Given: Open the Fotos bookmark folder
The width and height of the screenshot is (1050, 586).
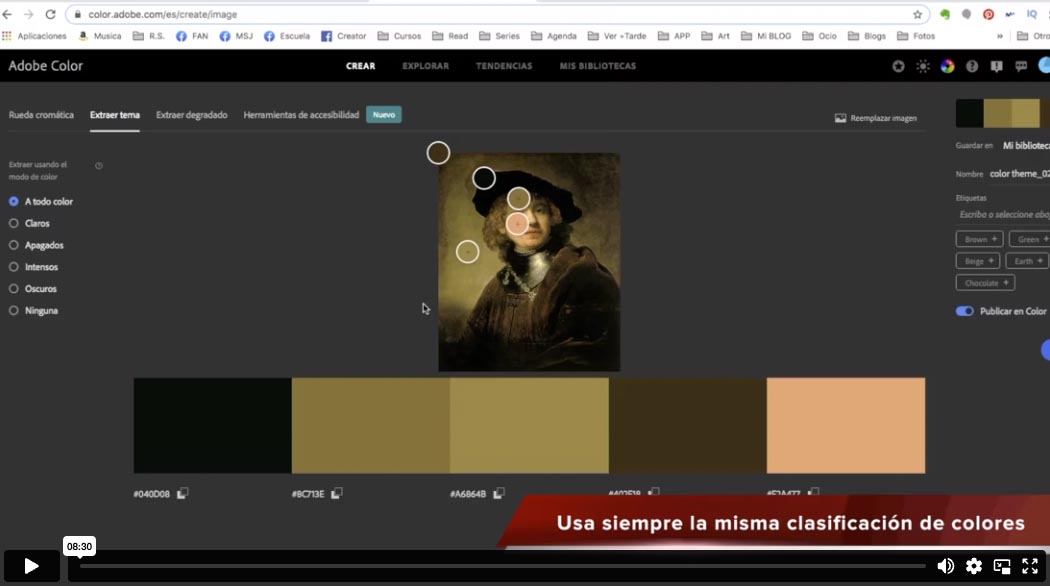Looking at the screenshot, I should click(916, 36).
